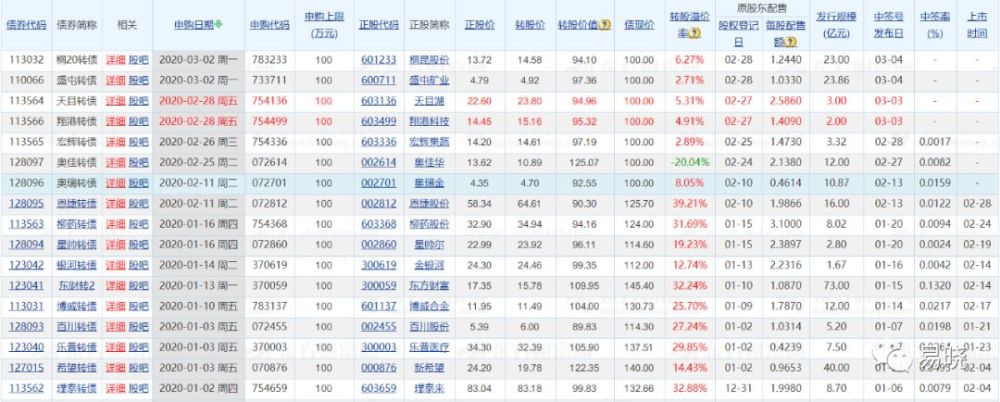
Task: Open 股吧 for 东财转2 row
Action: [138, 285]
